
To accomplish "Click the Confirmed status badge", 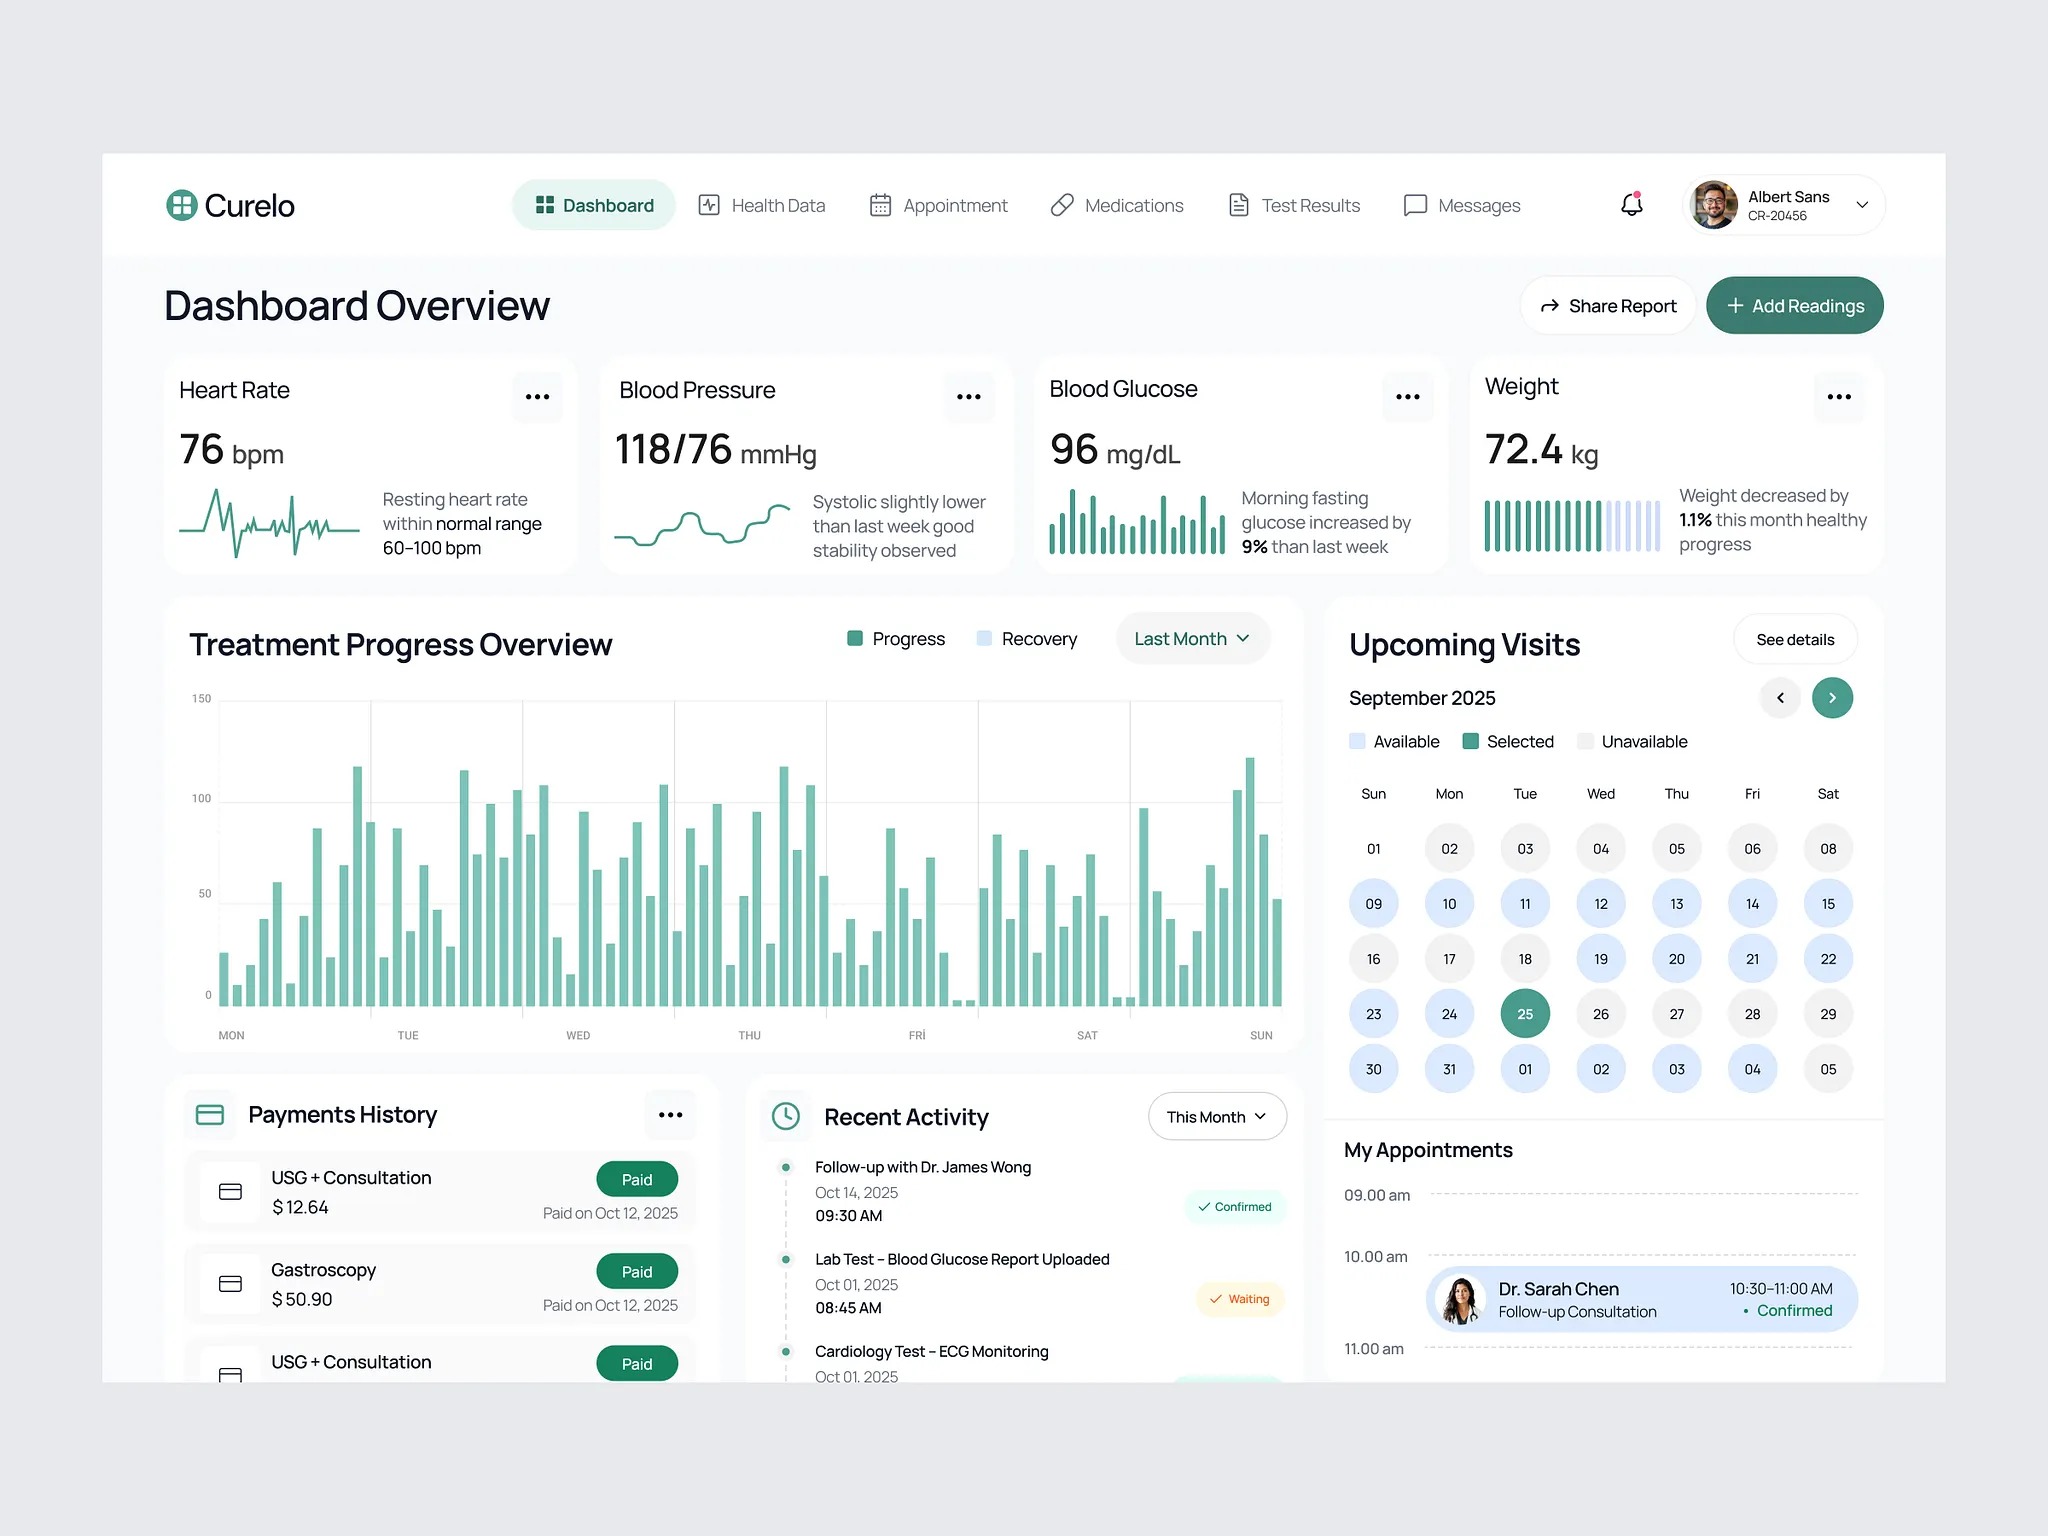I will tap(1235, 1207).
